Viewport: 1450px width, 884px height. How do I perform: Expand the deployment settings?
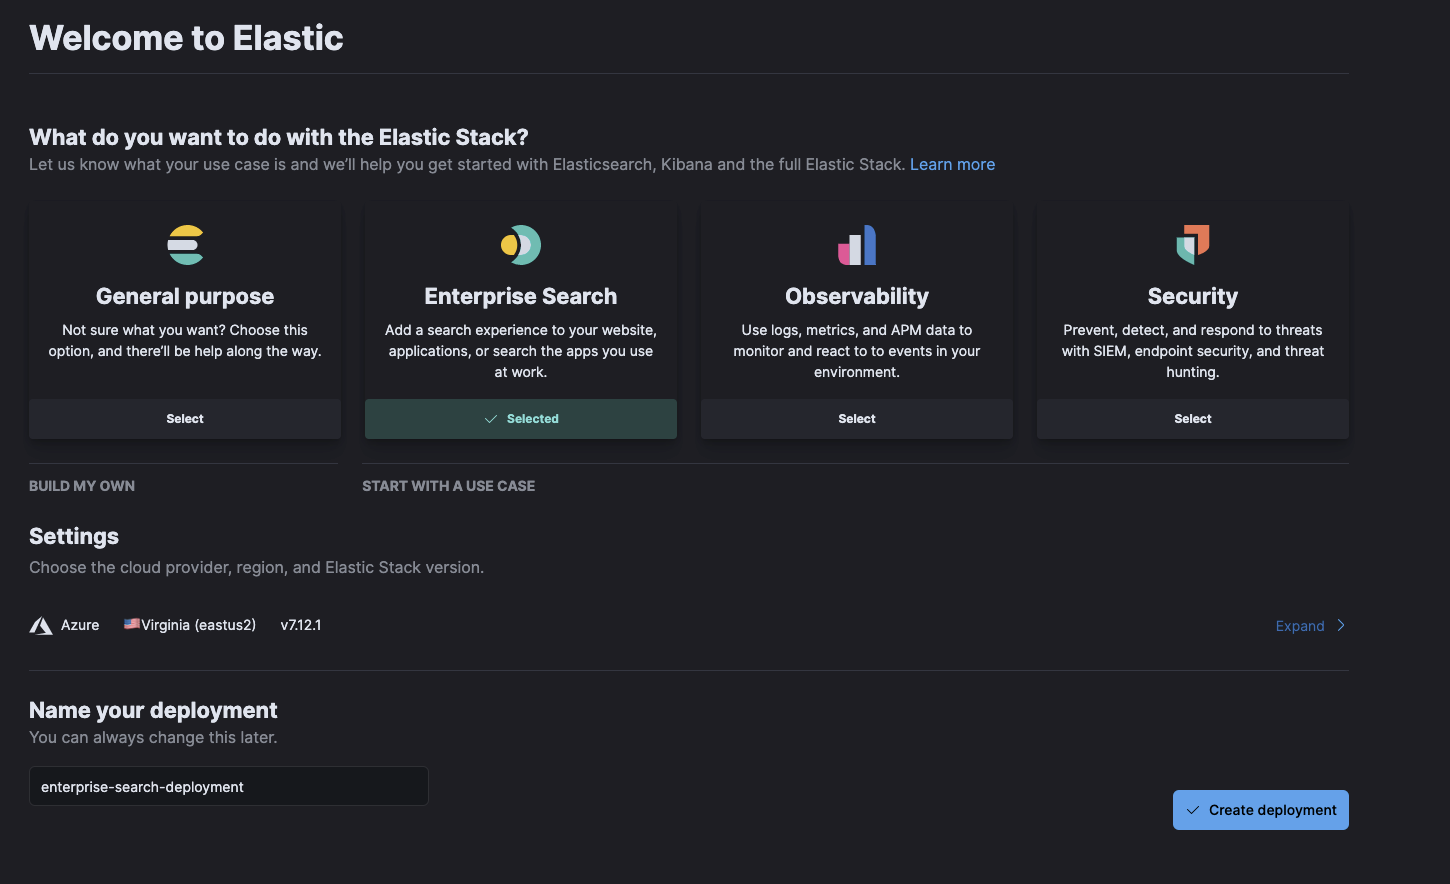(x=1311, y=626)
